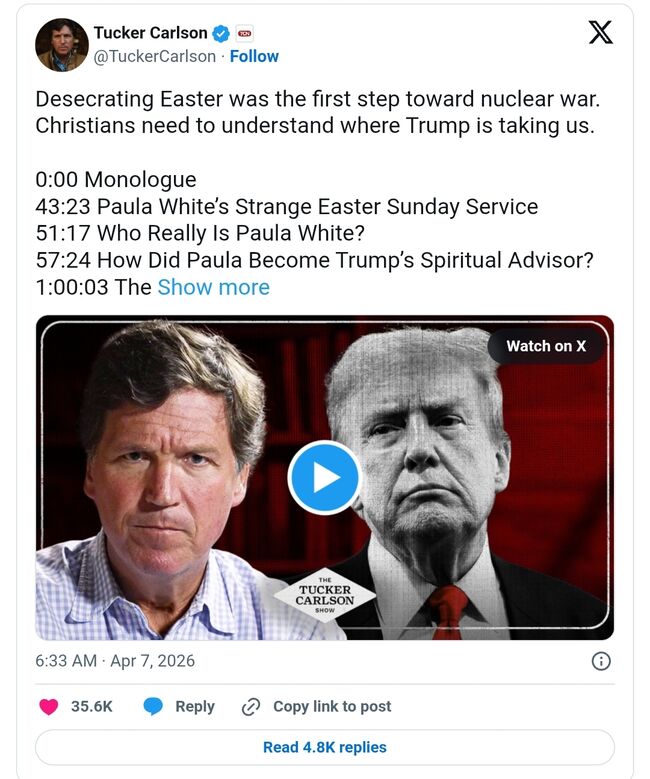
Task: Follow the @TuckerCarlson account
Action: pos(254,56)
